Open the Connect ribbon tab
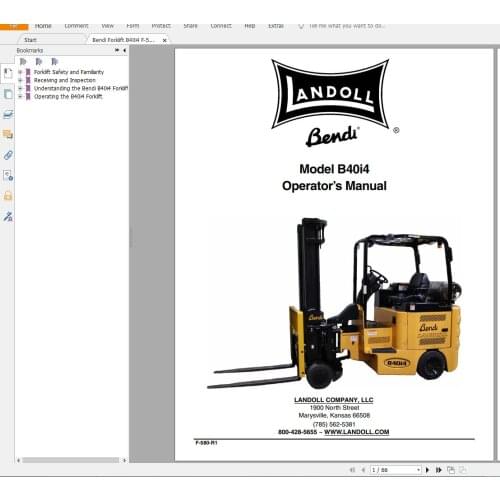 (x=221, y=26)
